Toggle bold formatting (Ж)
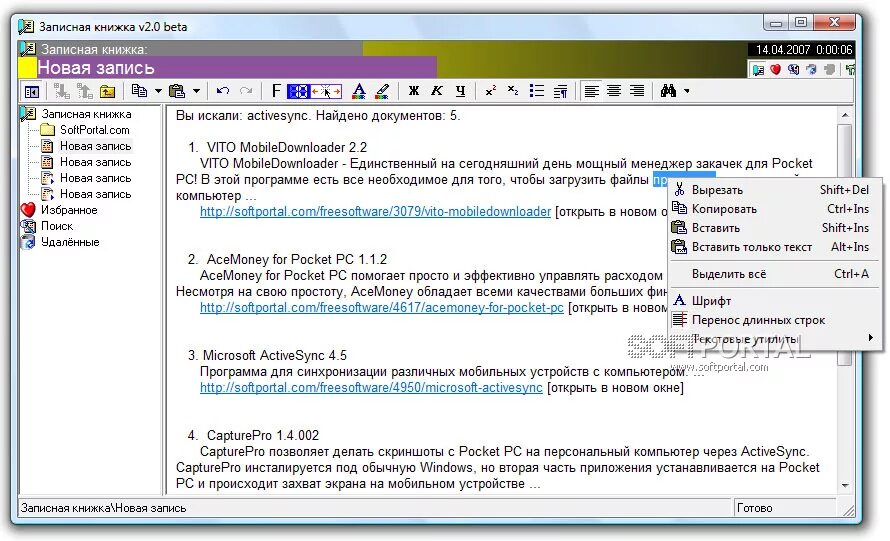The height and width of the screenshot is (541, 890). [414, 91]
